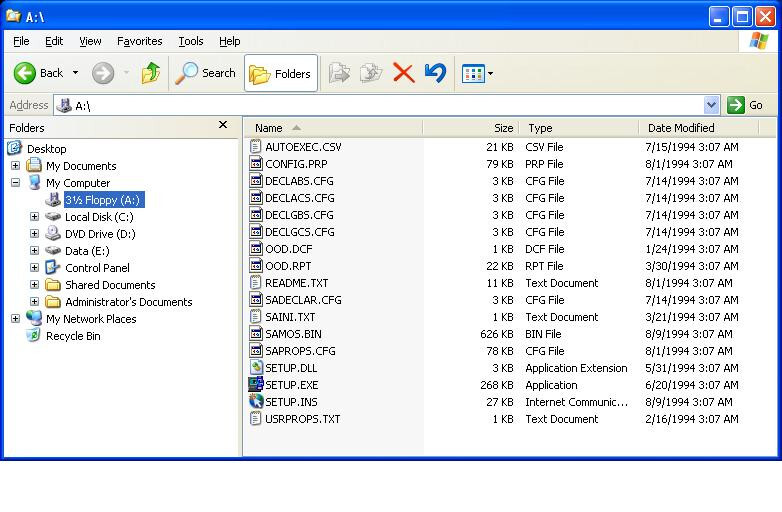Click the My Network Places icon
The height and width of the screenshot is (512, 782).
pyautogui.click(x=34, y=318)
